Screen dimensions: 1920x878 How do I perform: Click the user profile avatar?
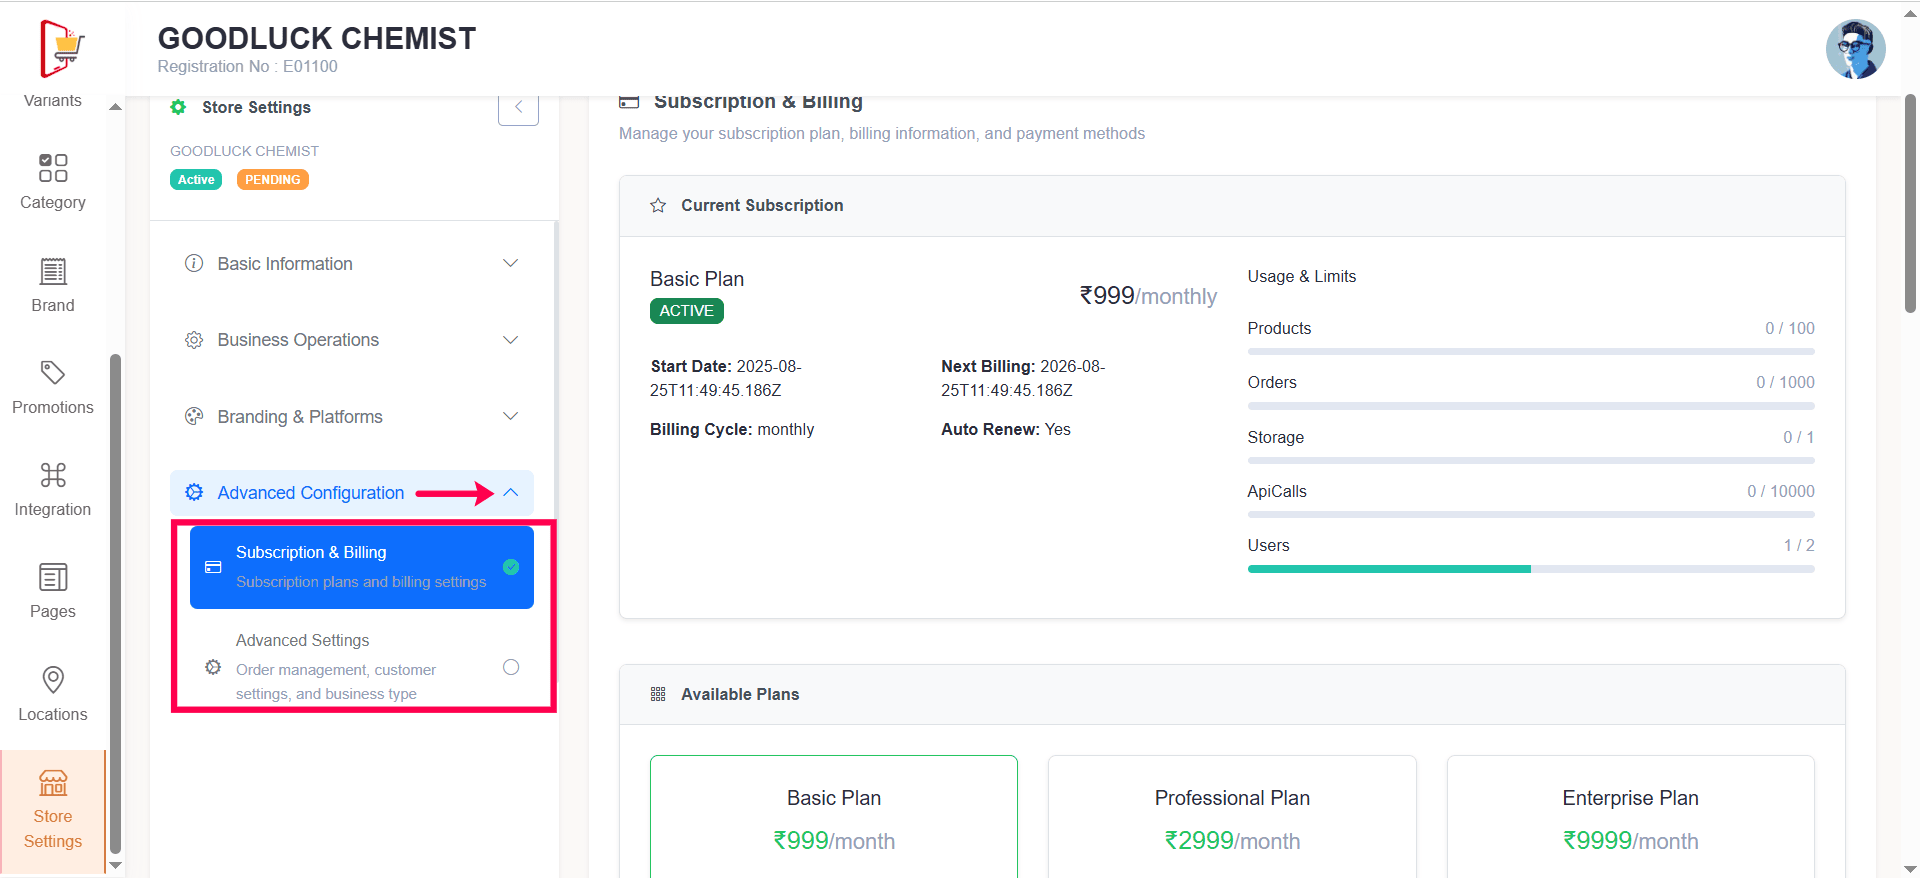(x=1855, y=49)
